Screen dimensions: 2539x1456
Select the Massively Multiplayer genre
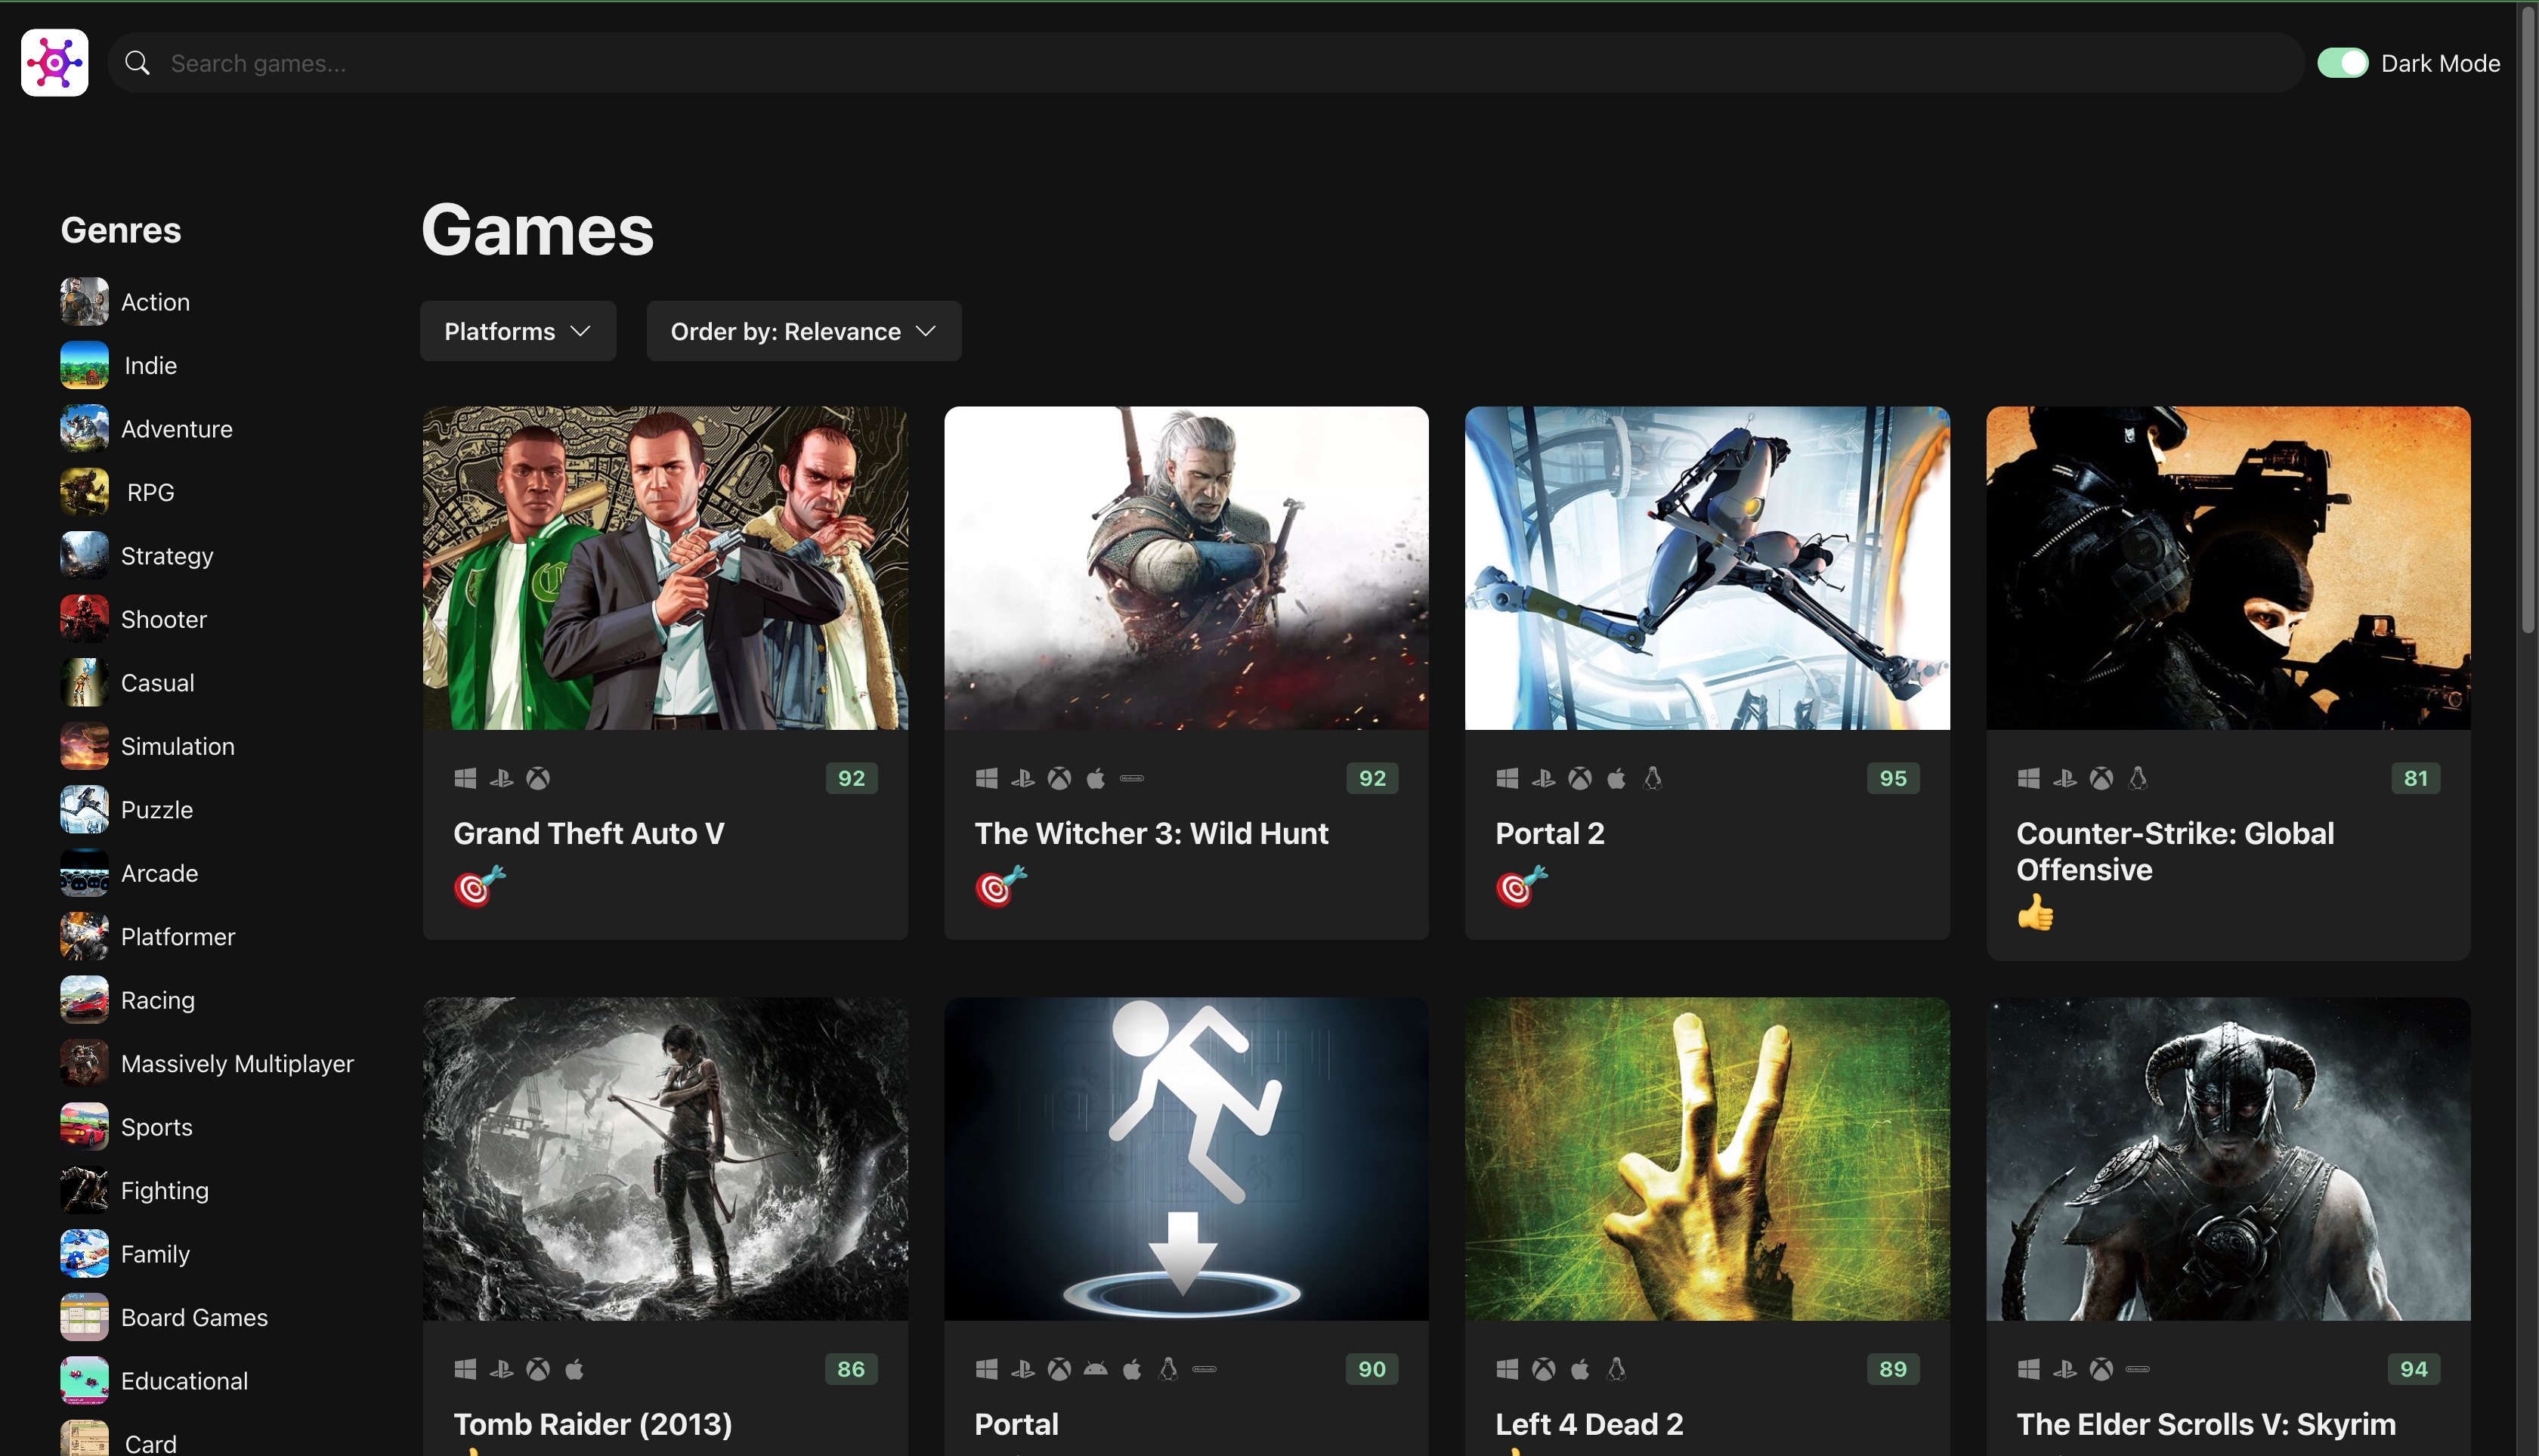(x=237, y=1063)
